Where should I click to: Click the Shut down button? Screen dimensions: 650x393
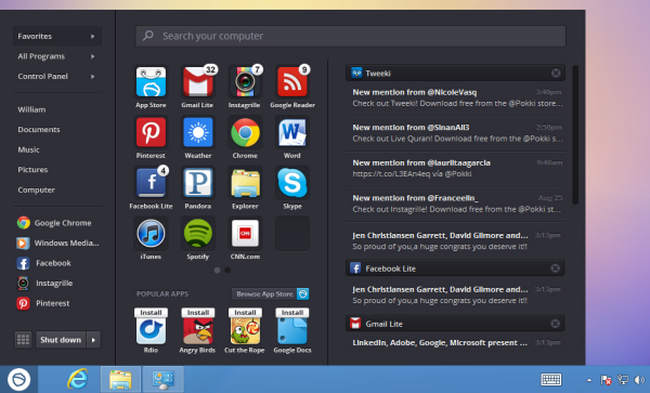point(61,340)
